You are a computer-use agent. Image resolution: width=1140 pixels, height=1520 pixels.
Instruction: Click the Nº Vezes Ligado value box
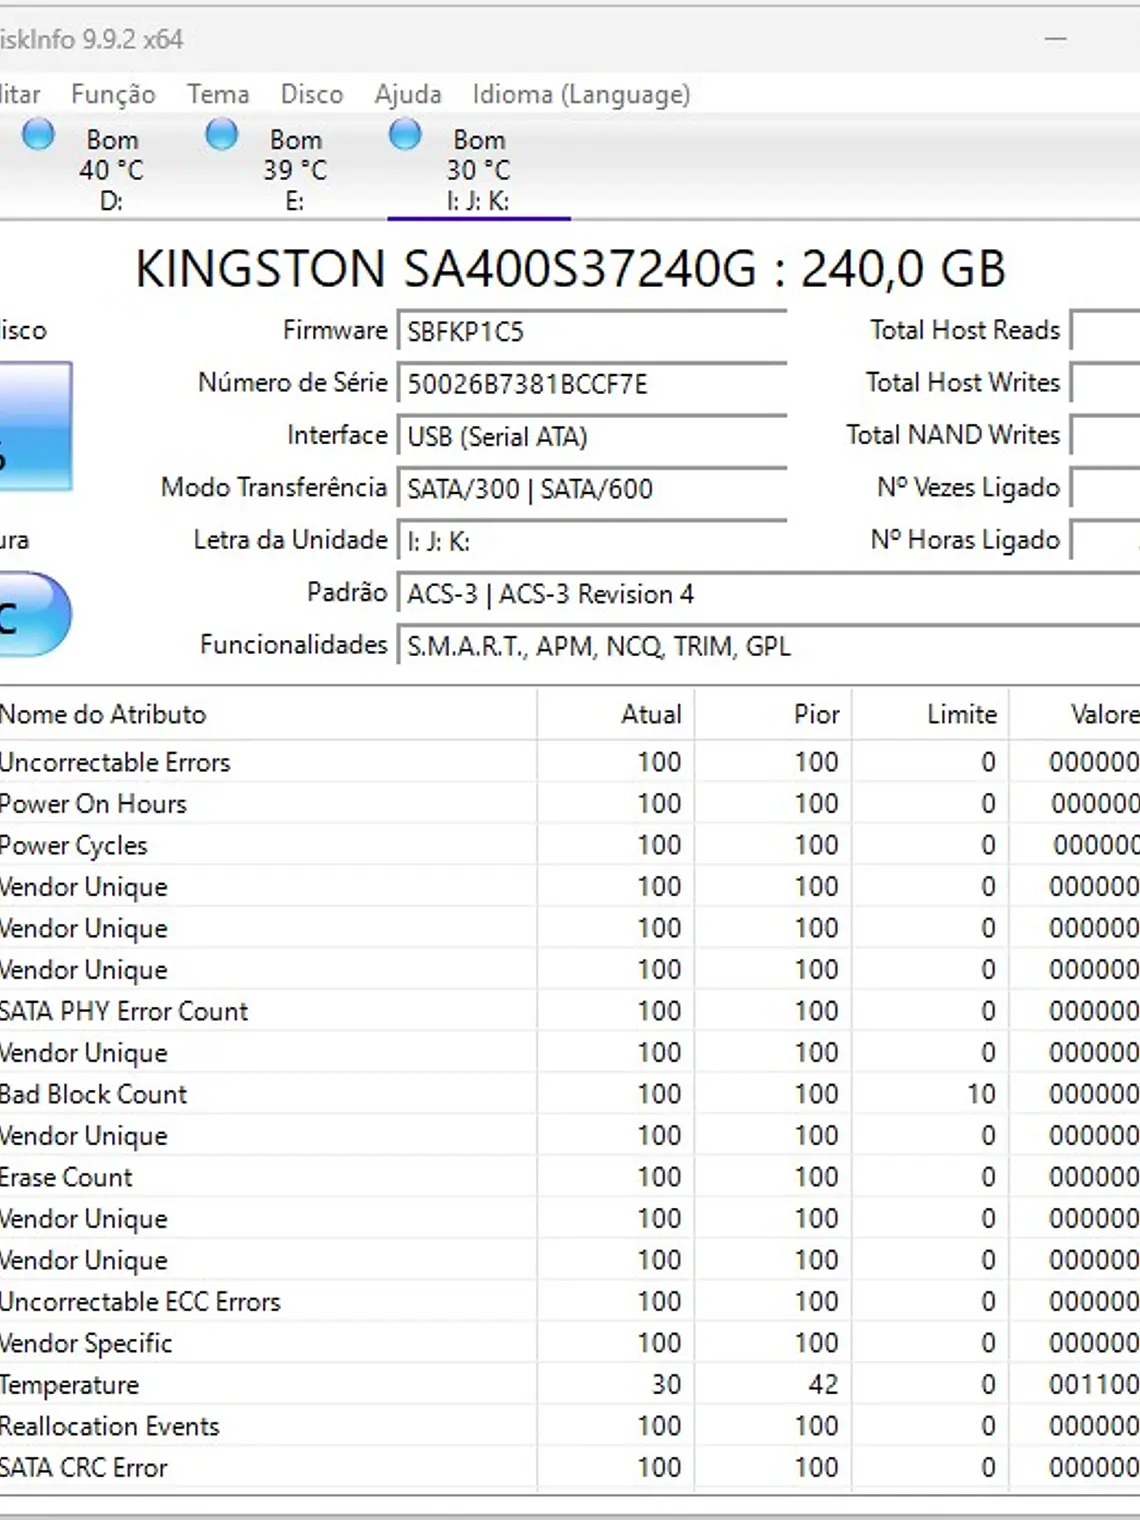[1105, 488]
